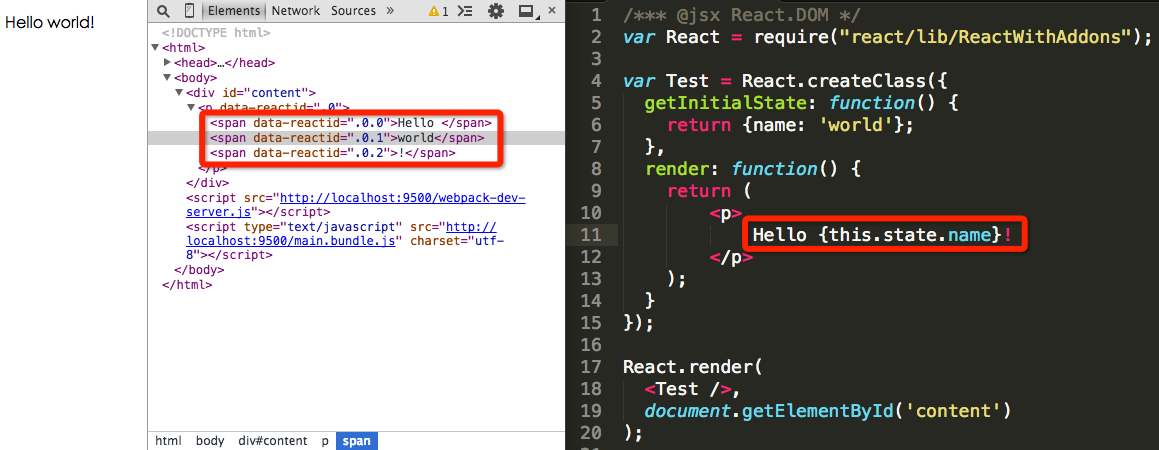Screen dimensions: 1159x450
Task: Close DevTools with the X icon
Action: [x=551, y=10]
